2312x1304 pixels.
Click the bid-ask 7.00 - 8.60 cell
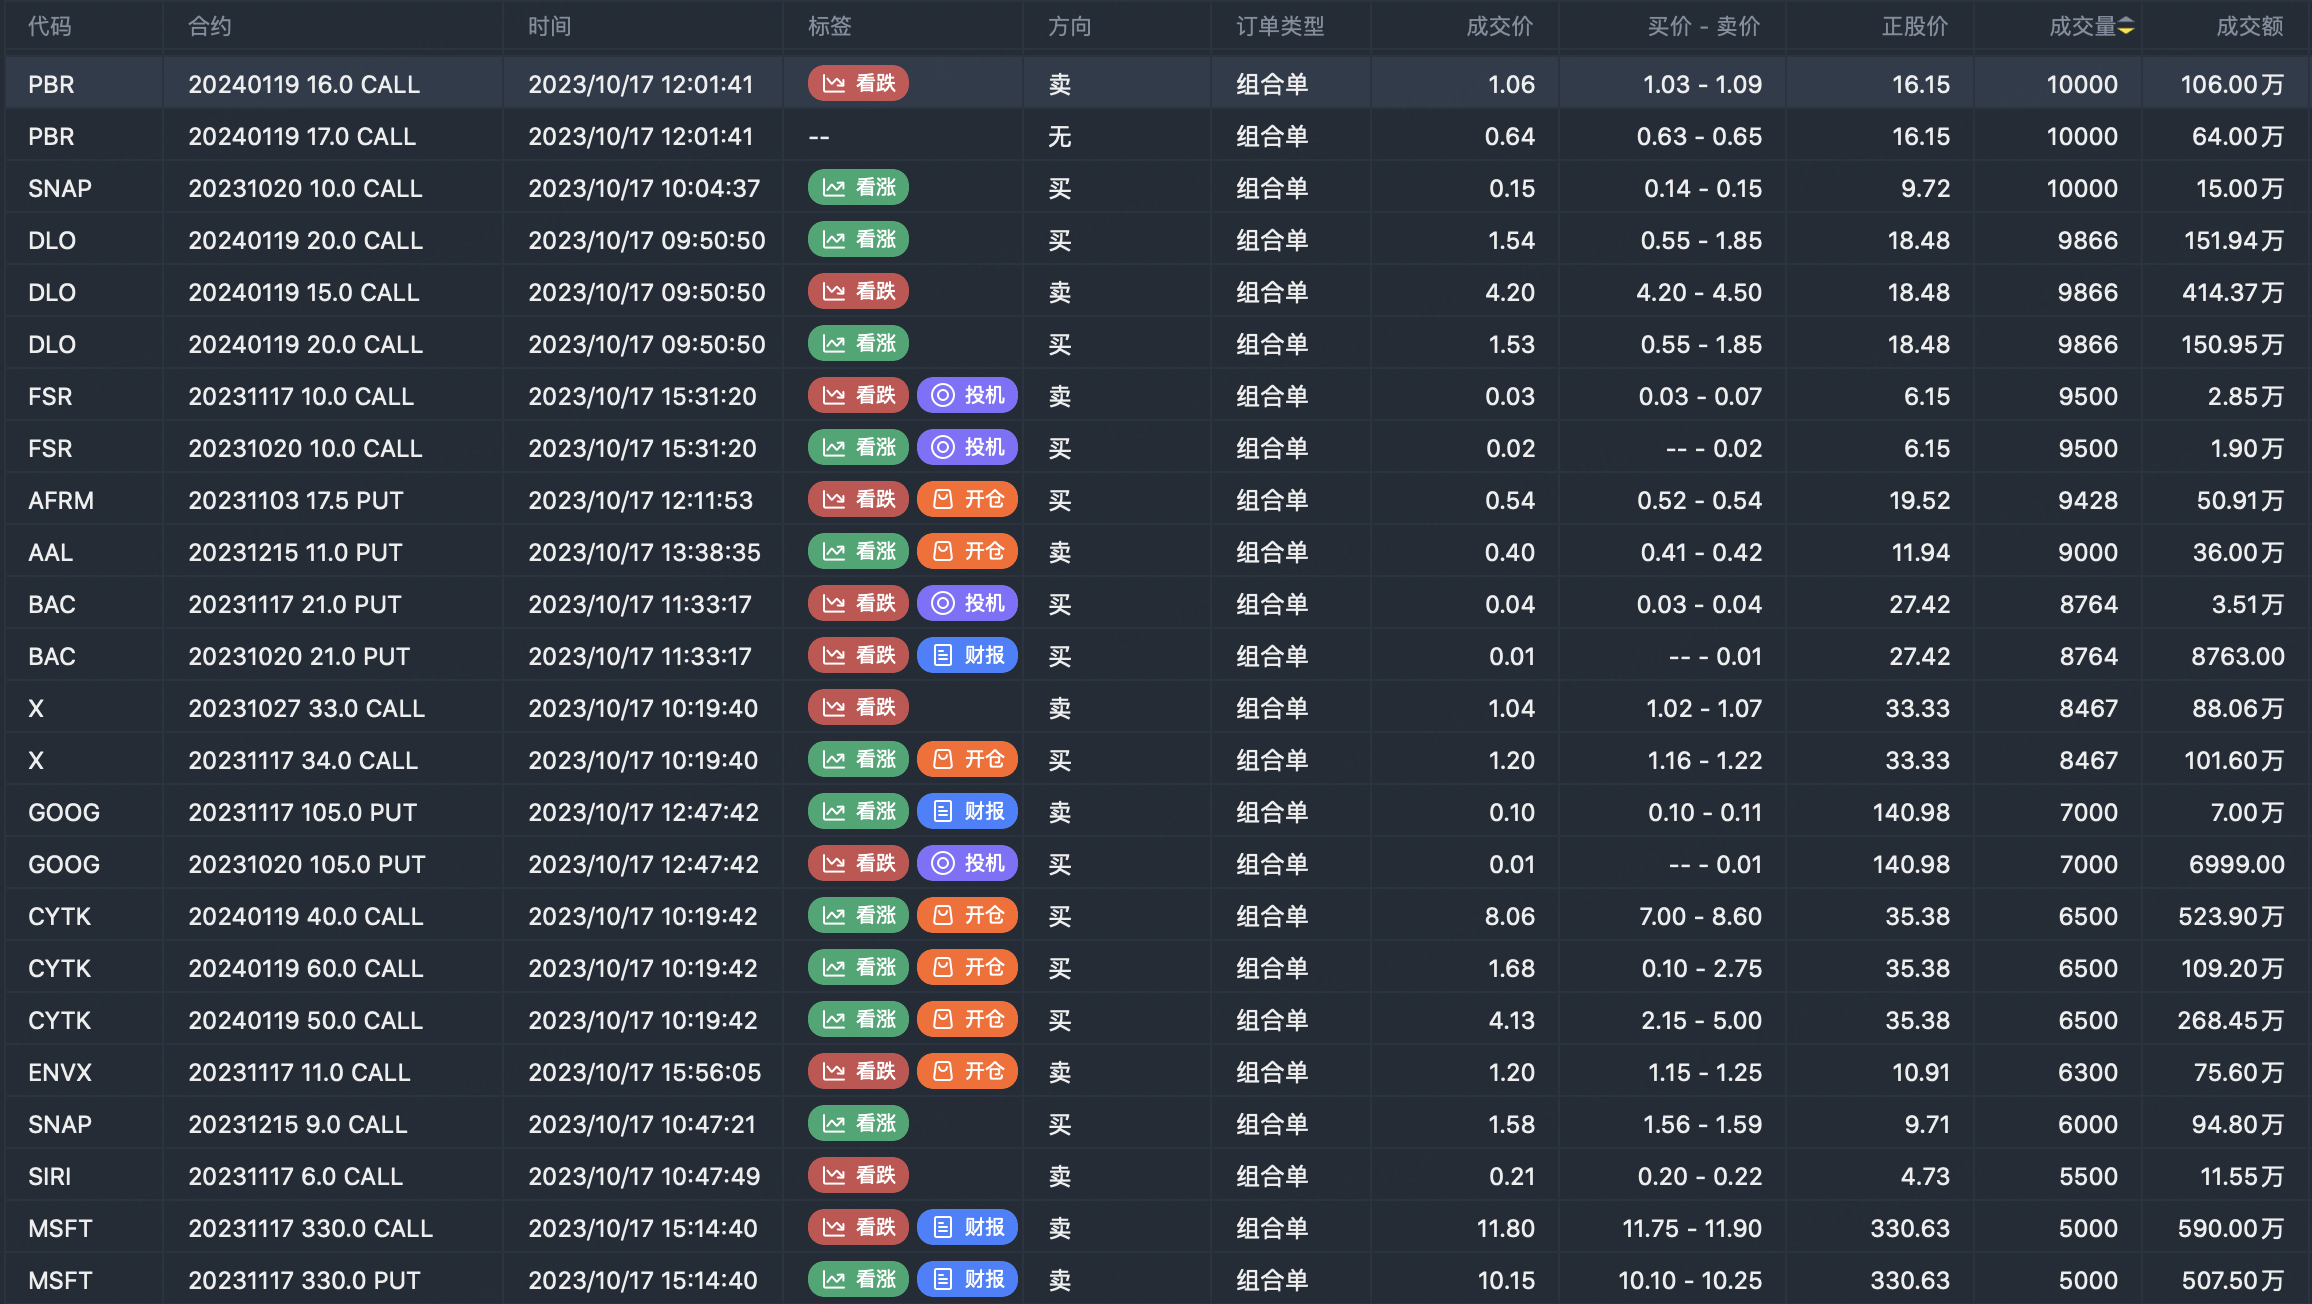pyautogui.click(x=1700, y=916)
